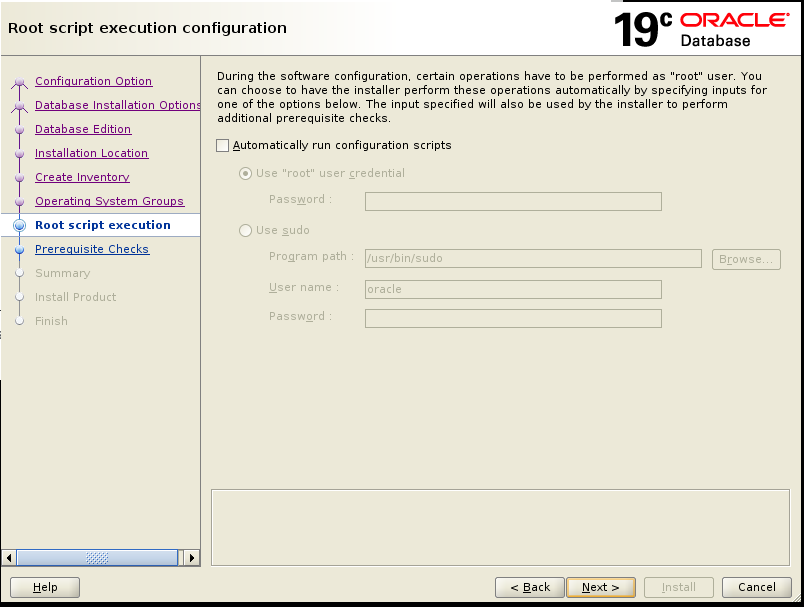Image resolution: width=804 pixels, height=607 pixels.
Task: Navigate to Database Installation Options
Action: click(x=117, y=105)
